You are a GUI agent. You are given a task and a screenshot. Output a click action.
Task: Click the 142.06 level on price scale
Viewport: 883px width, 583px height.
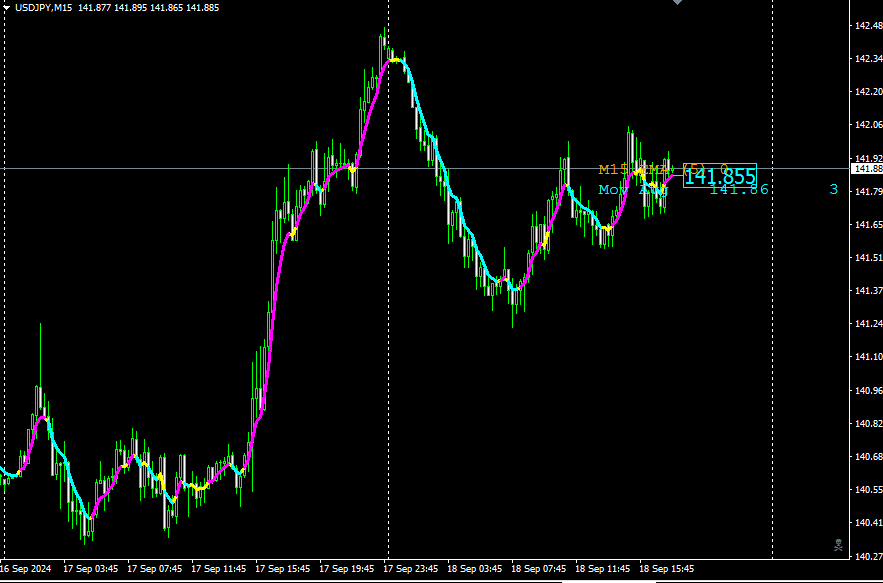click(865, 125)
